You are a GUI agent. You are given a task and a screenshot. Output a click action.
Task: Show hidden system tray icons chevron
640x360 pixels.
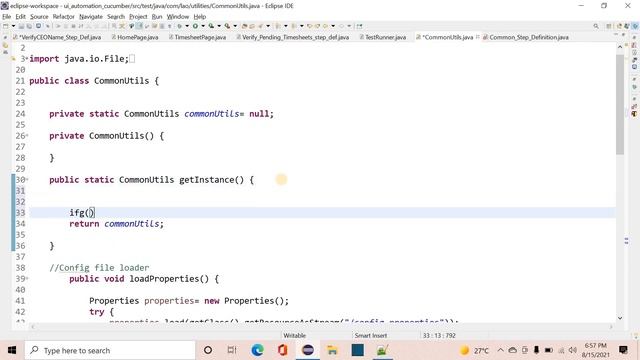pyautogui.click(x=500, y=350)
